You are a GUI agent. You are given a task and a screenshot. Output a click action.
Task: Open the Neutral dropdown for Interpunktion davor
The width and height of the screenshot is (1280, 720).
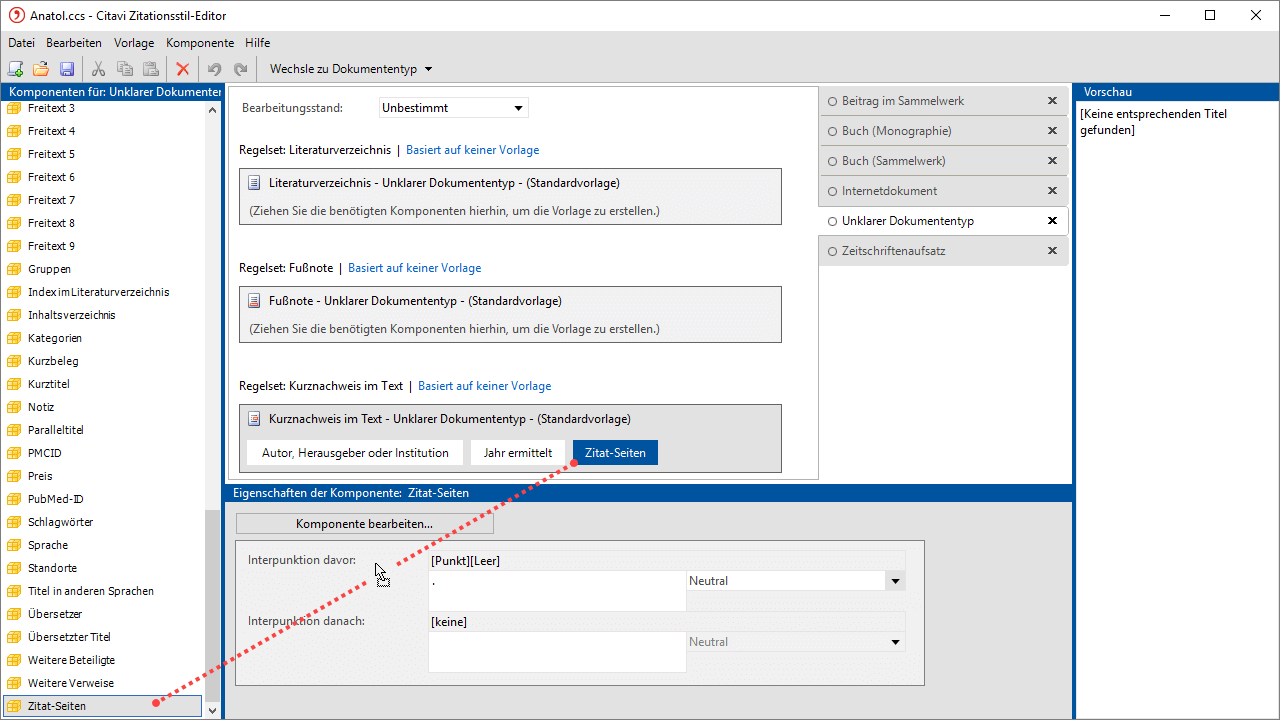click(895, 581)
